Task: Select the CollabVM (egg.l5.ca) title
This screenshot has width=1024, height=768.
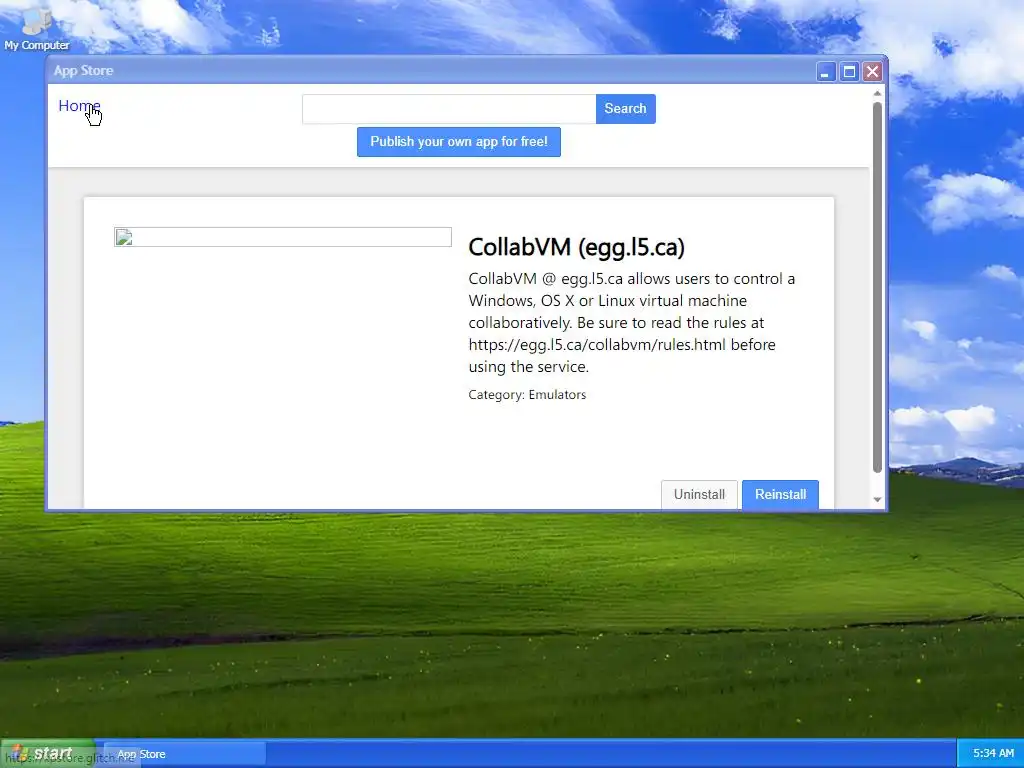Action: click(577, 247)
